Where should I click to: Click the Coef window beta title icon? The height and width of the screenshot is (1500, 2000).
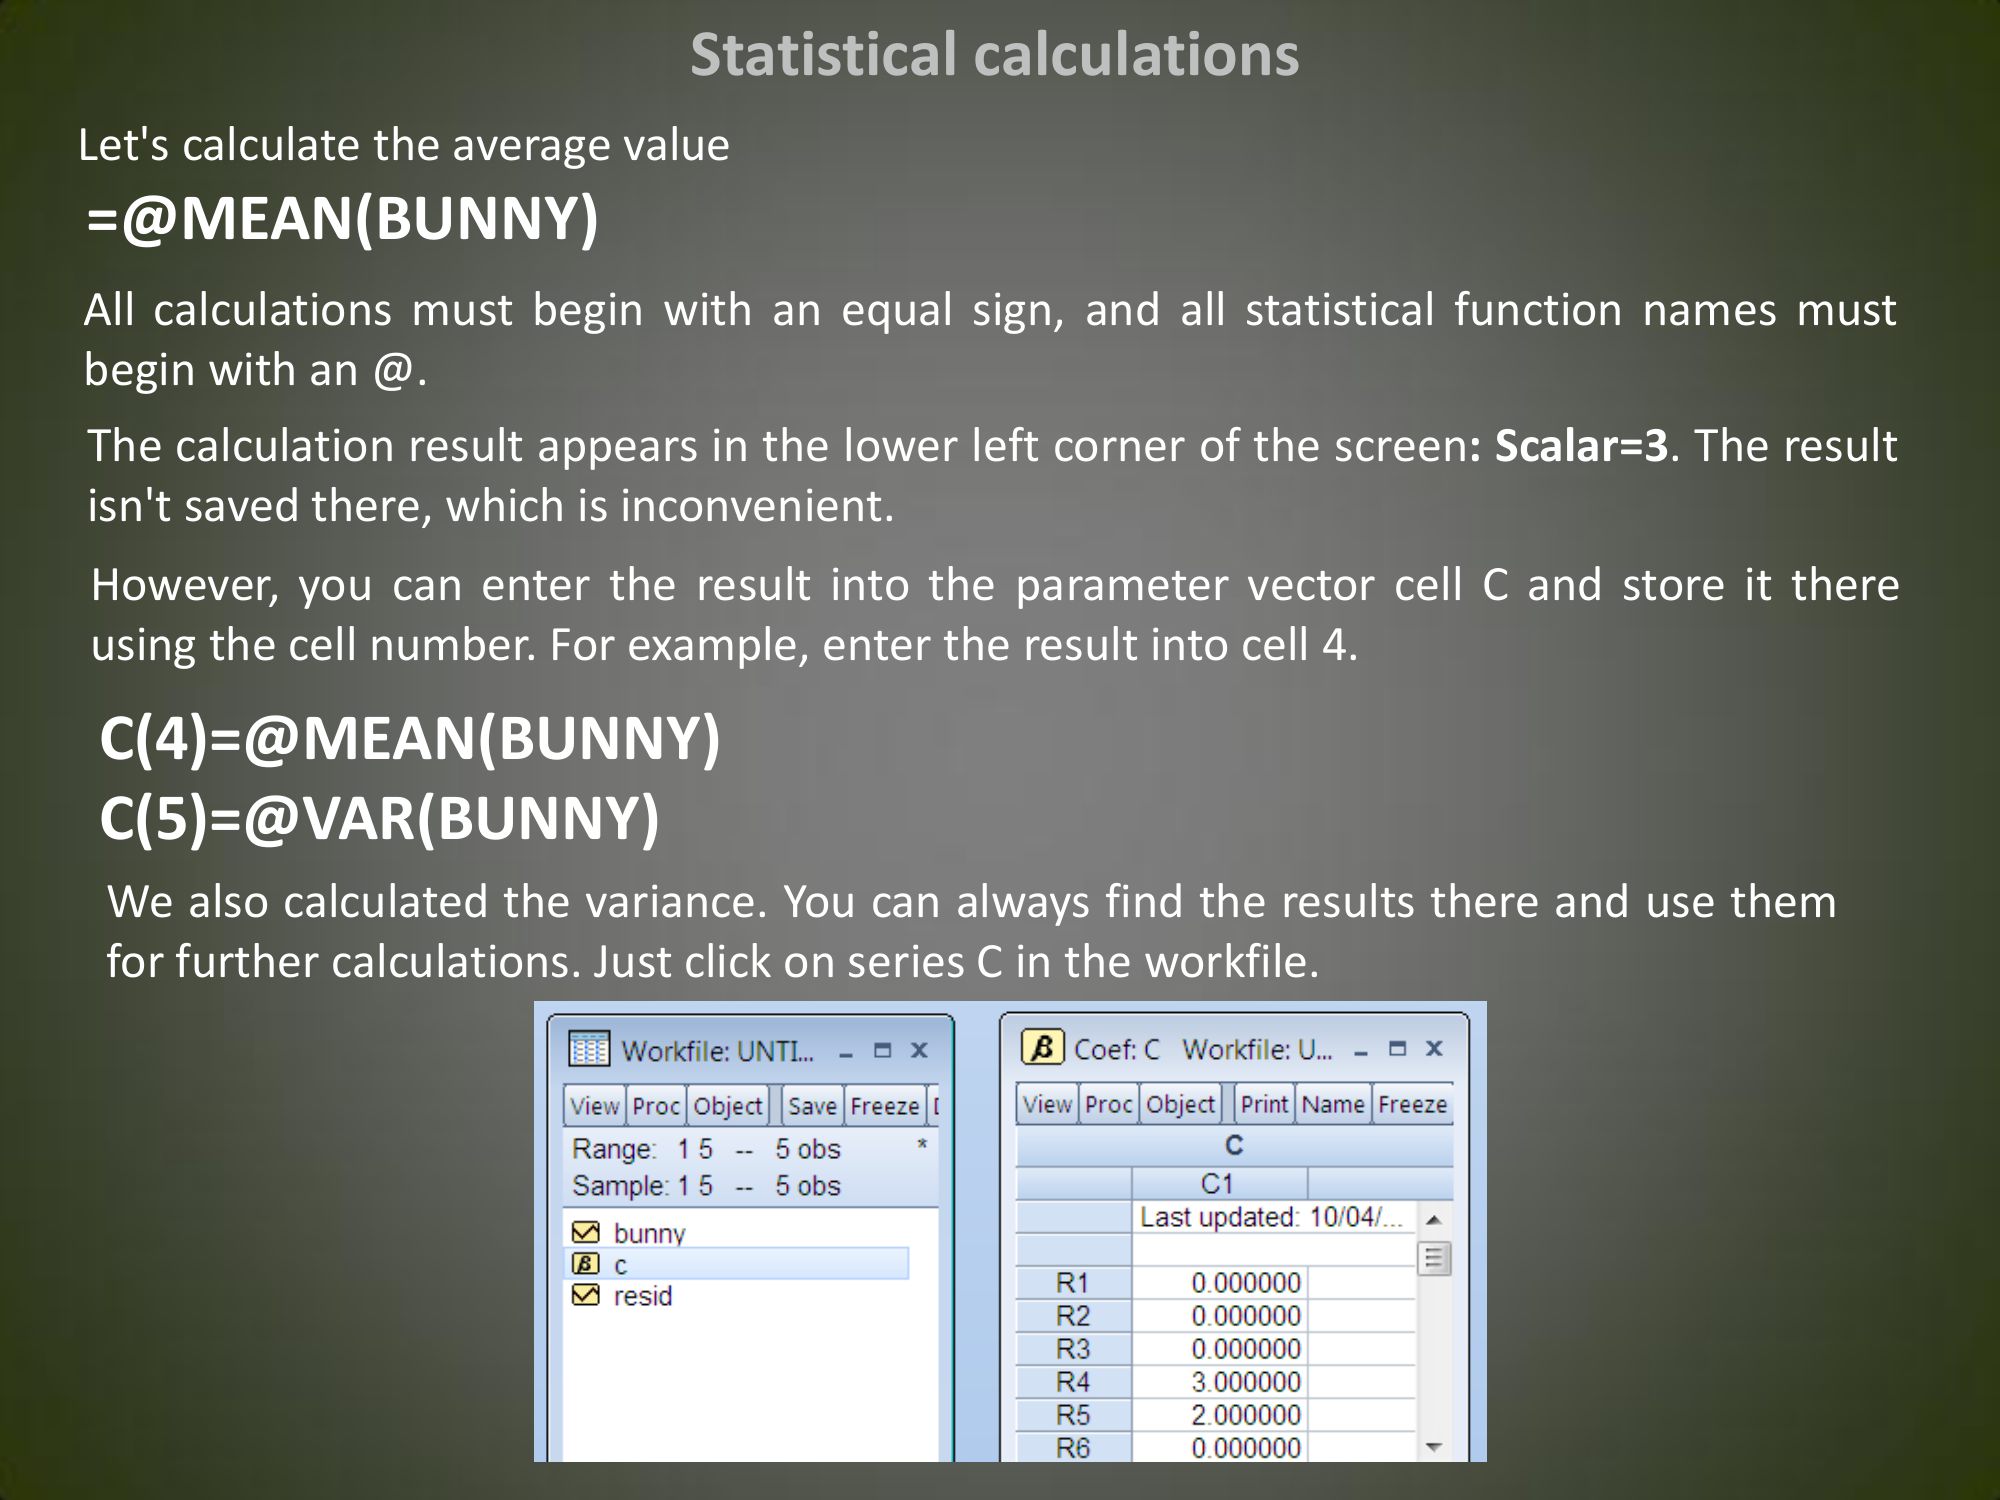tap(1042, 1048)
